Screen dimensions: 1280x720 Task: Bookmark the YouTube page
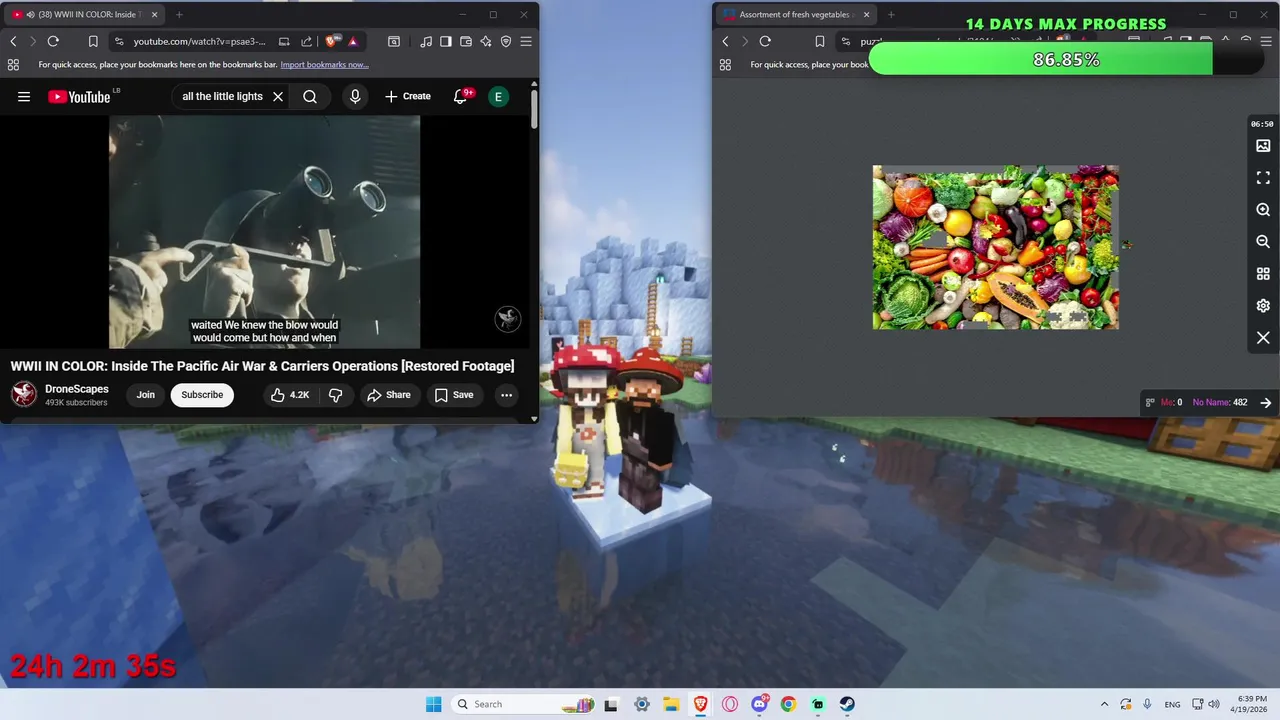pyautogui.click(x=93, y=41)
